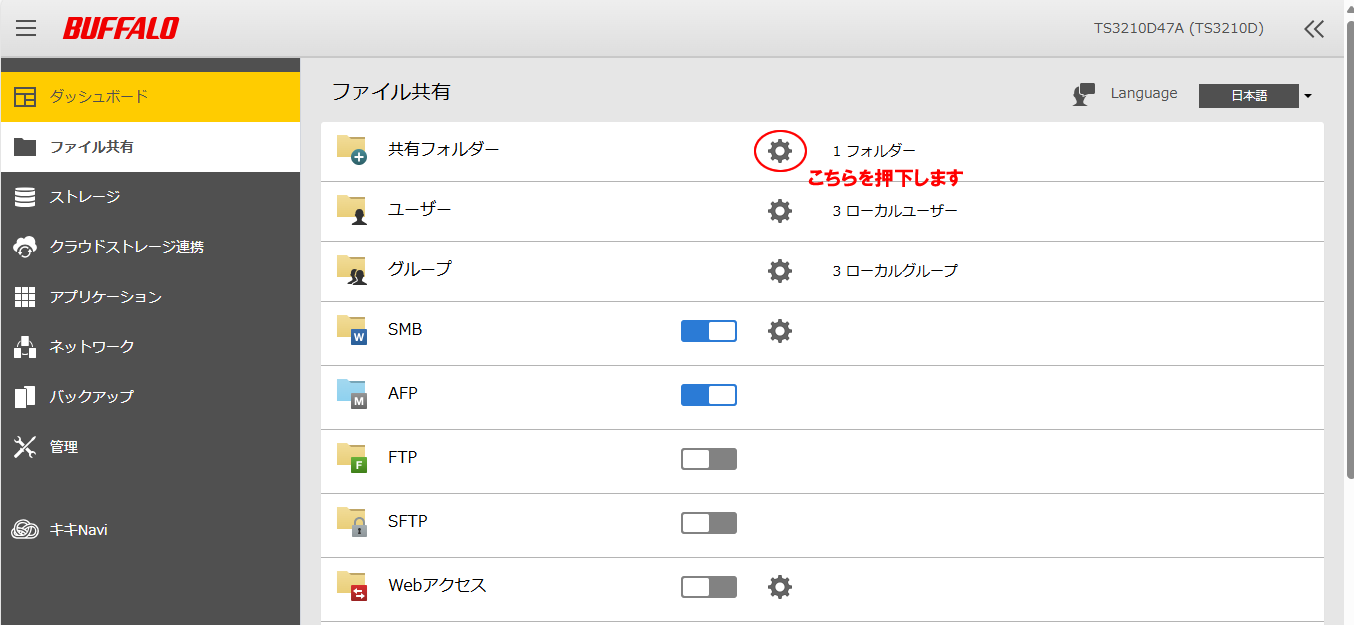
Task: Open ネットワーク settings
Action: (150, 347)
